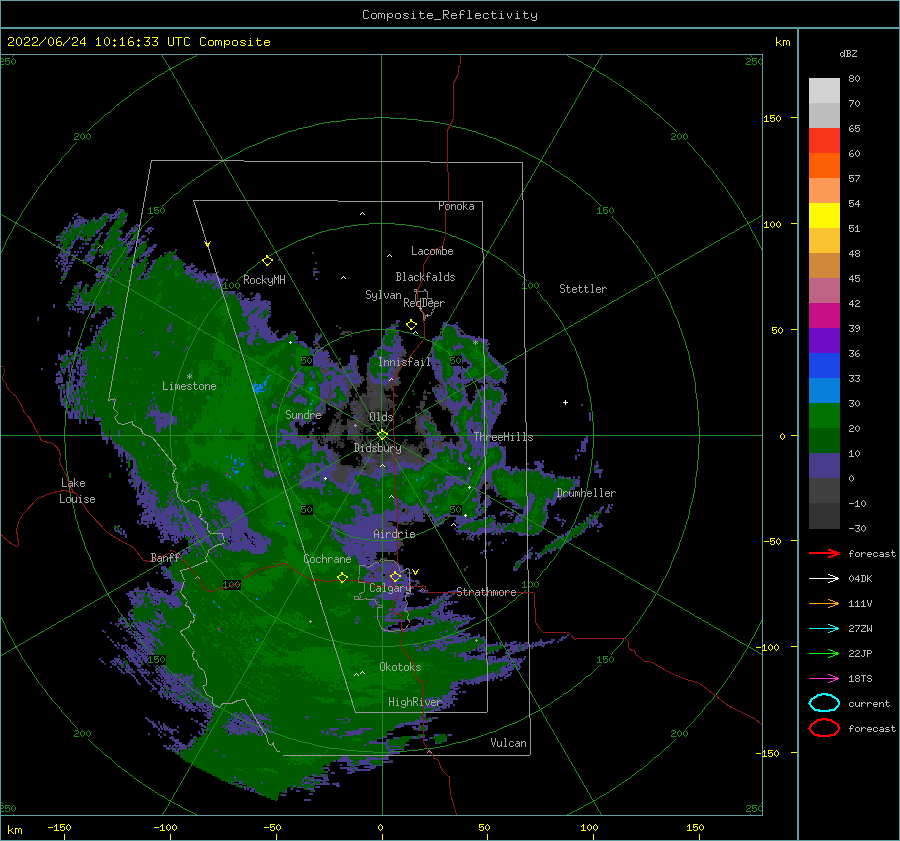
Task: Click the cyan current ellipse icon
Action: (824, 703)
